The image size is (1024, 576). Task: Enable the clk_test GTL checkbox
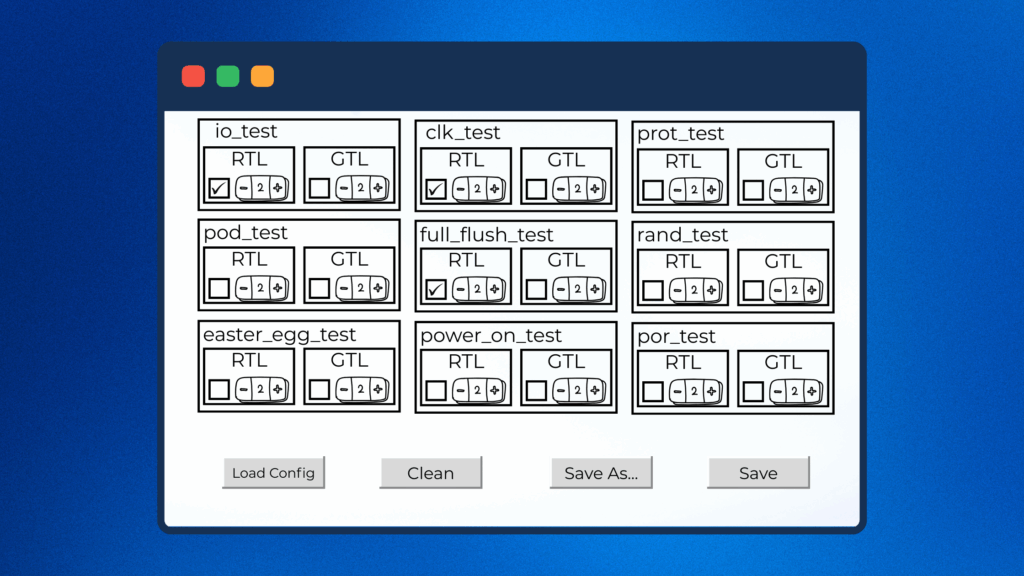536,189
